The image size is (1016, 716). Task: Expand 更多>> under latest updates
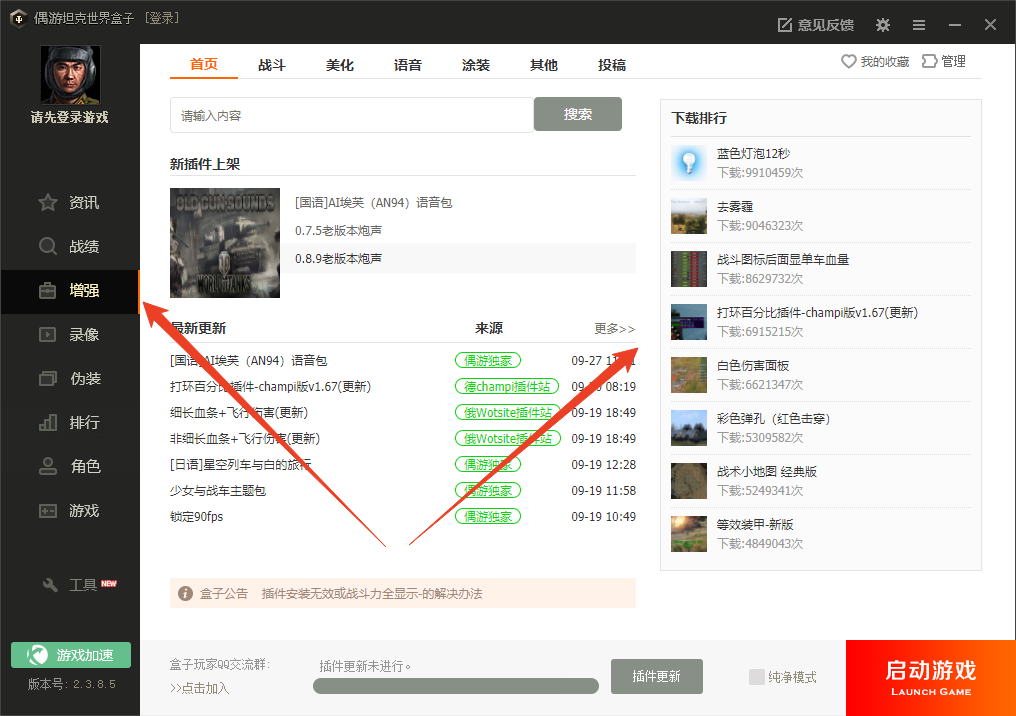point(614,329)
